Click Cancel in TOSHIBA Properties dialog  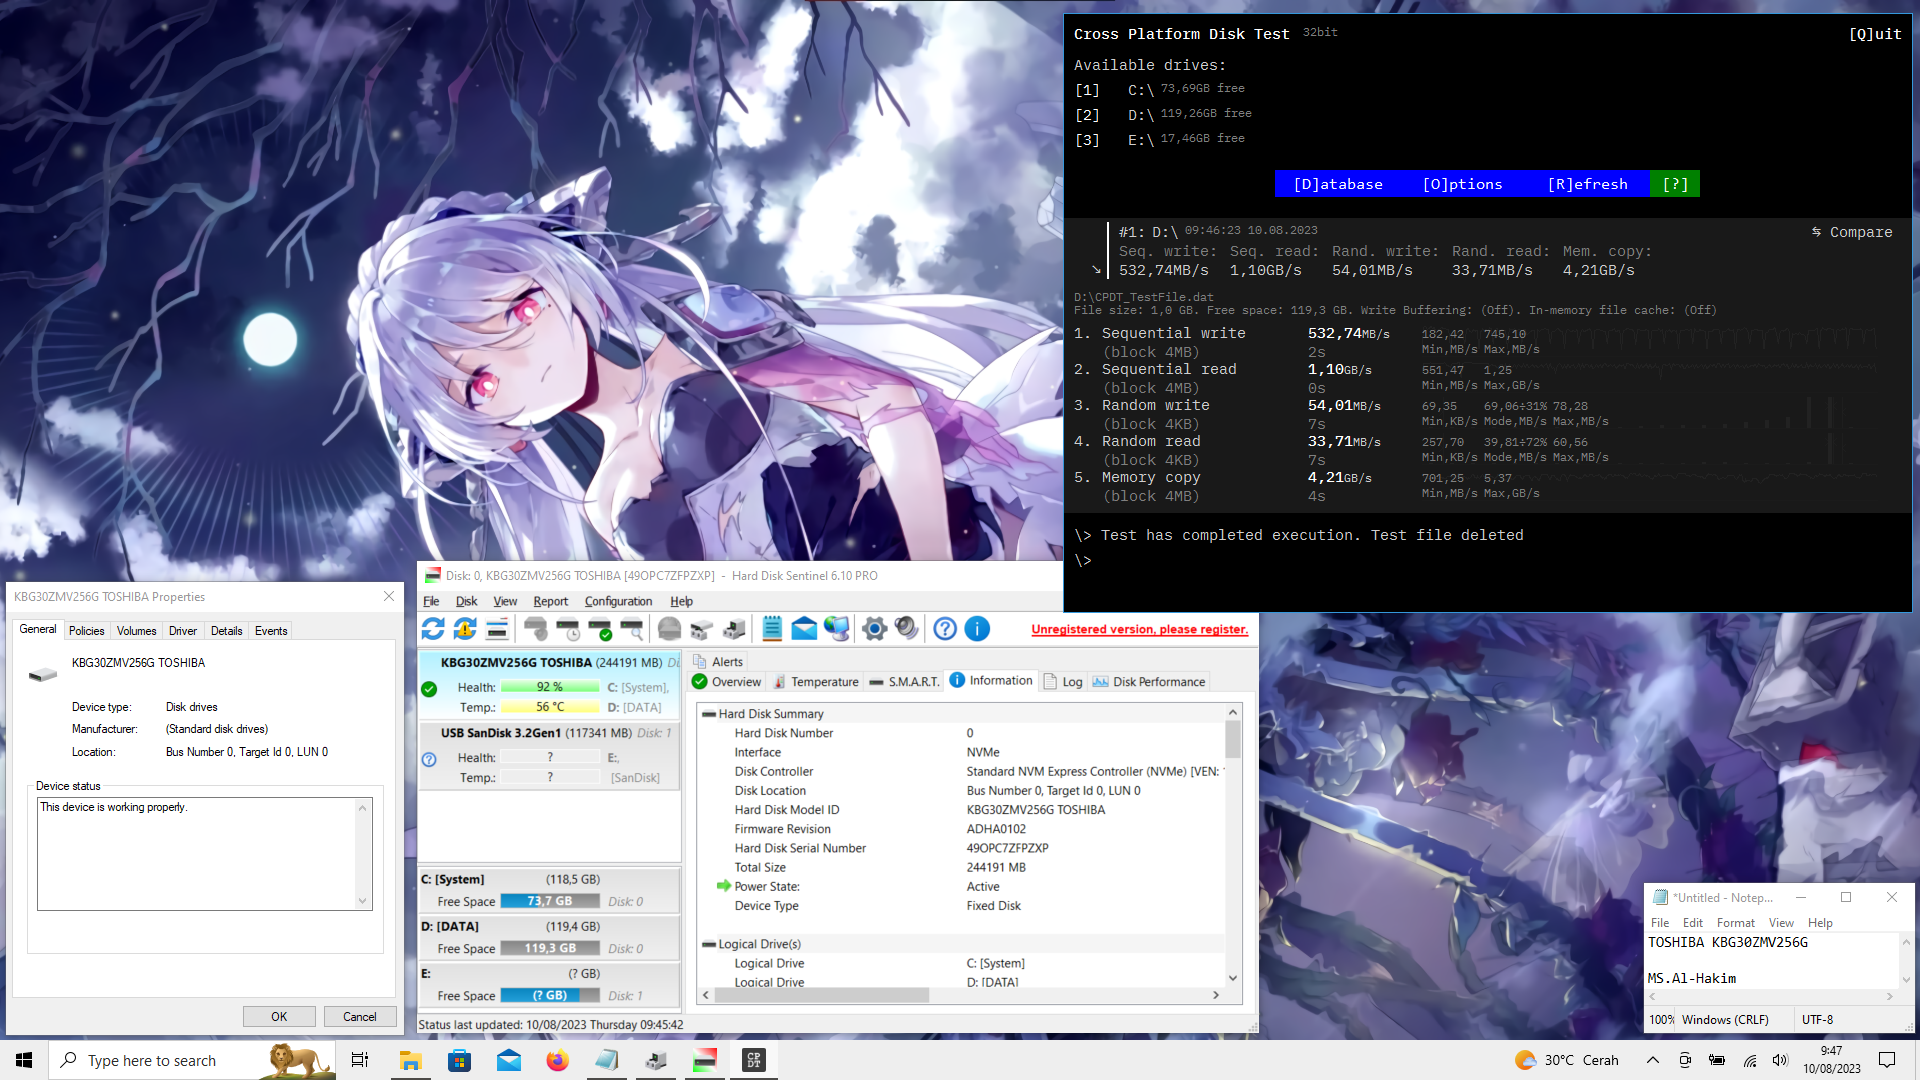point(360,1017)
